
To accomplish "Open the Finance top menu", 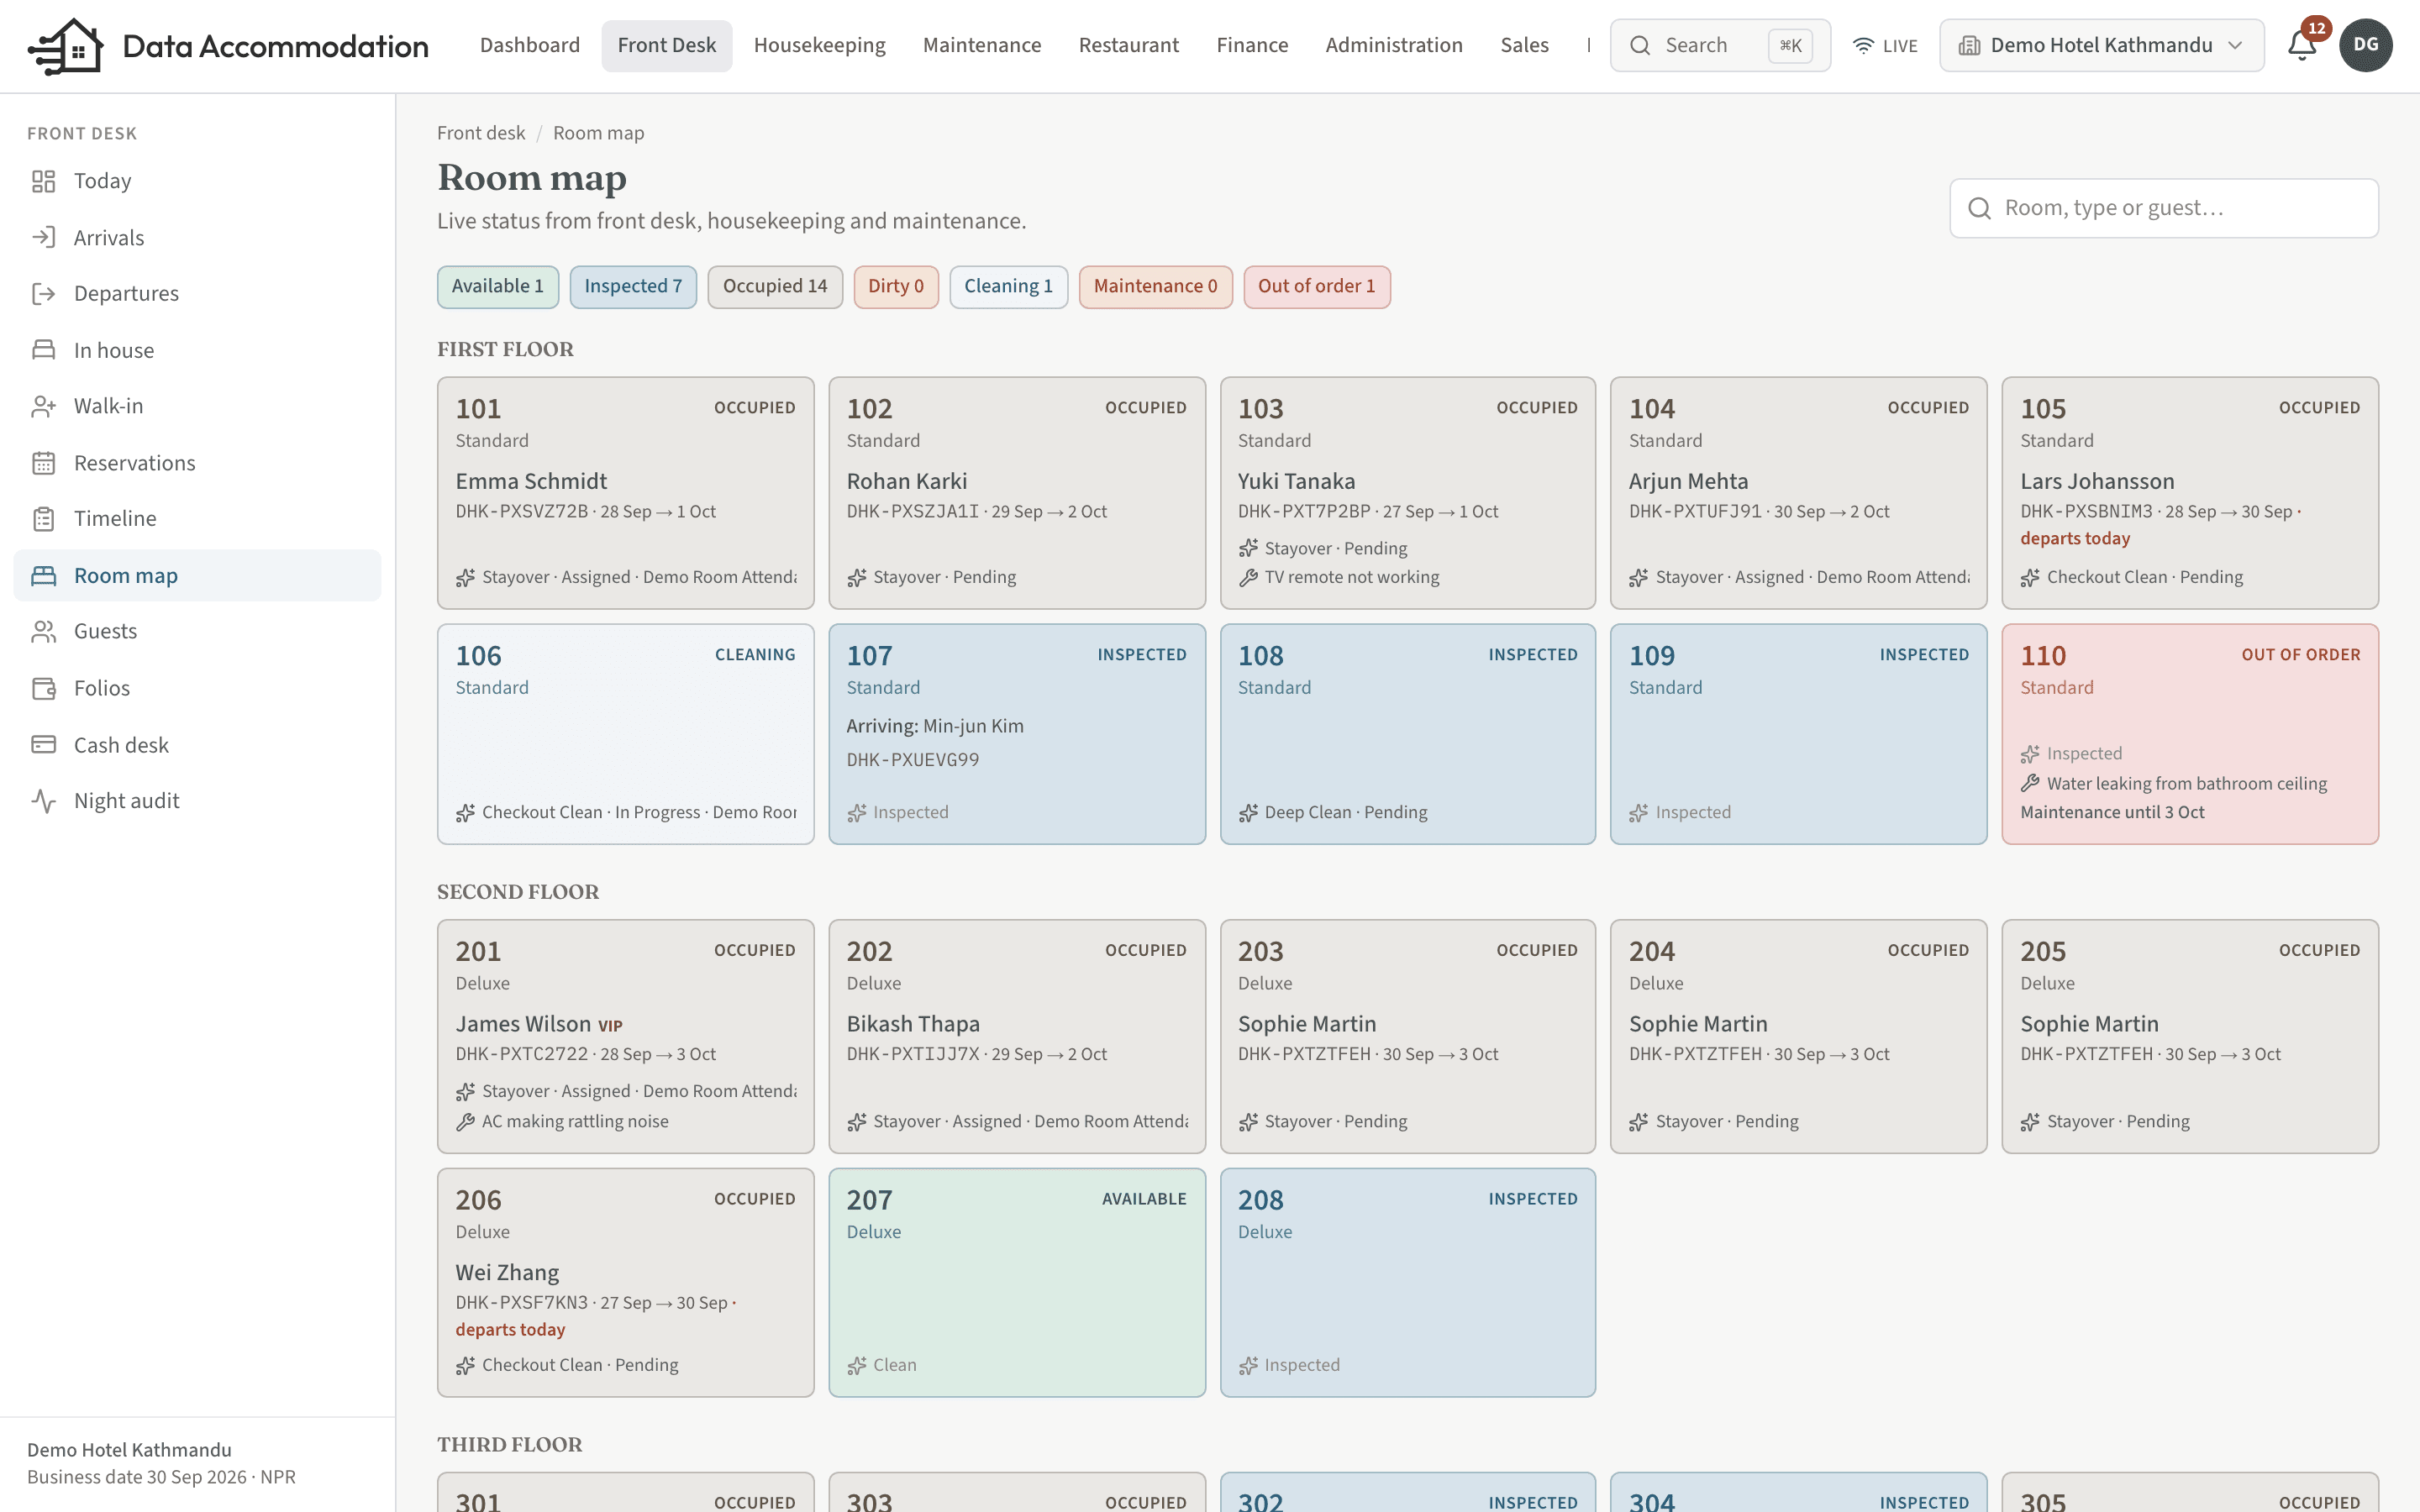I will pos(1252,45).
